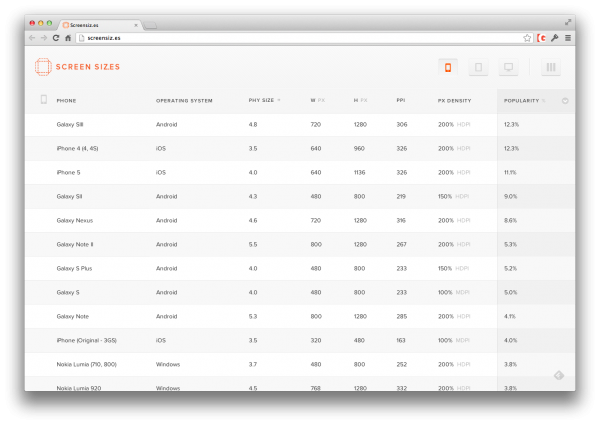
Task: Open the wrench extension icon
Action: [x=555, y=38]
